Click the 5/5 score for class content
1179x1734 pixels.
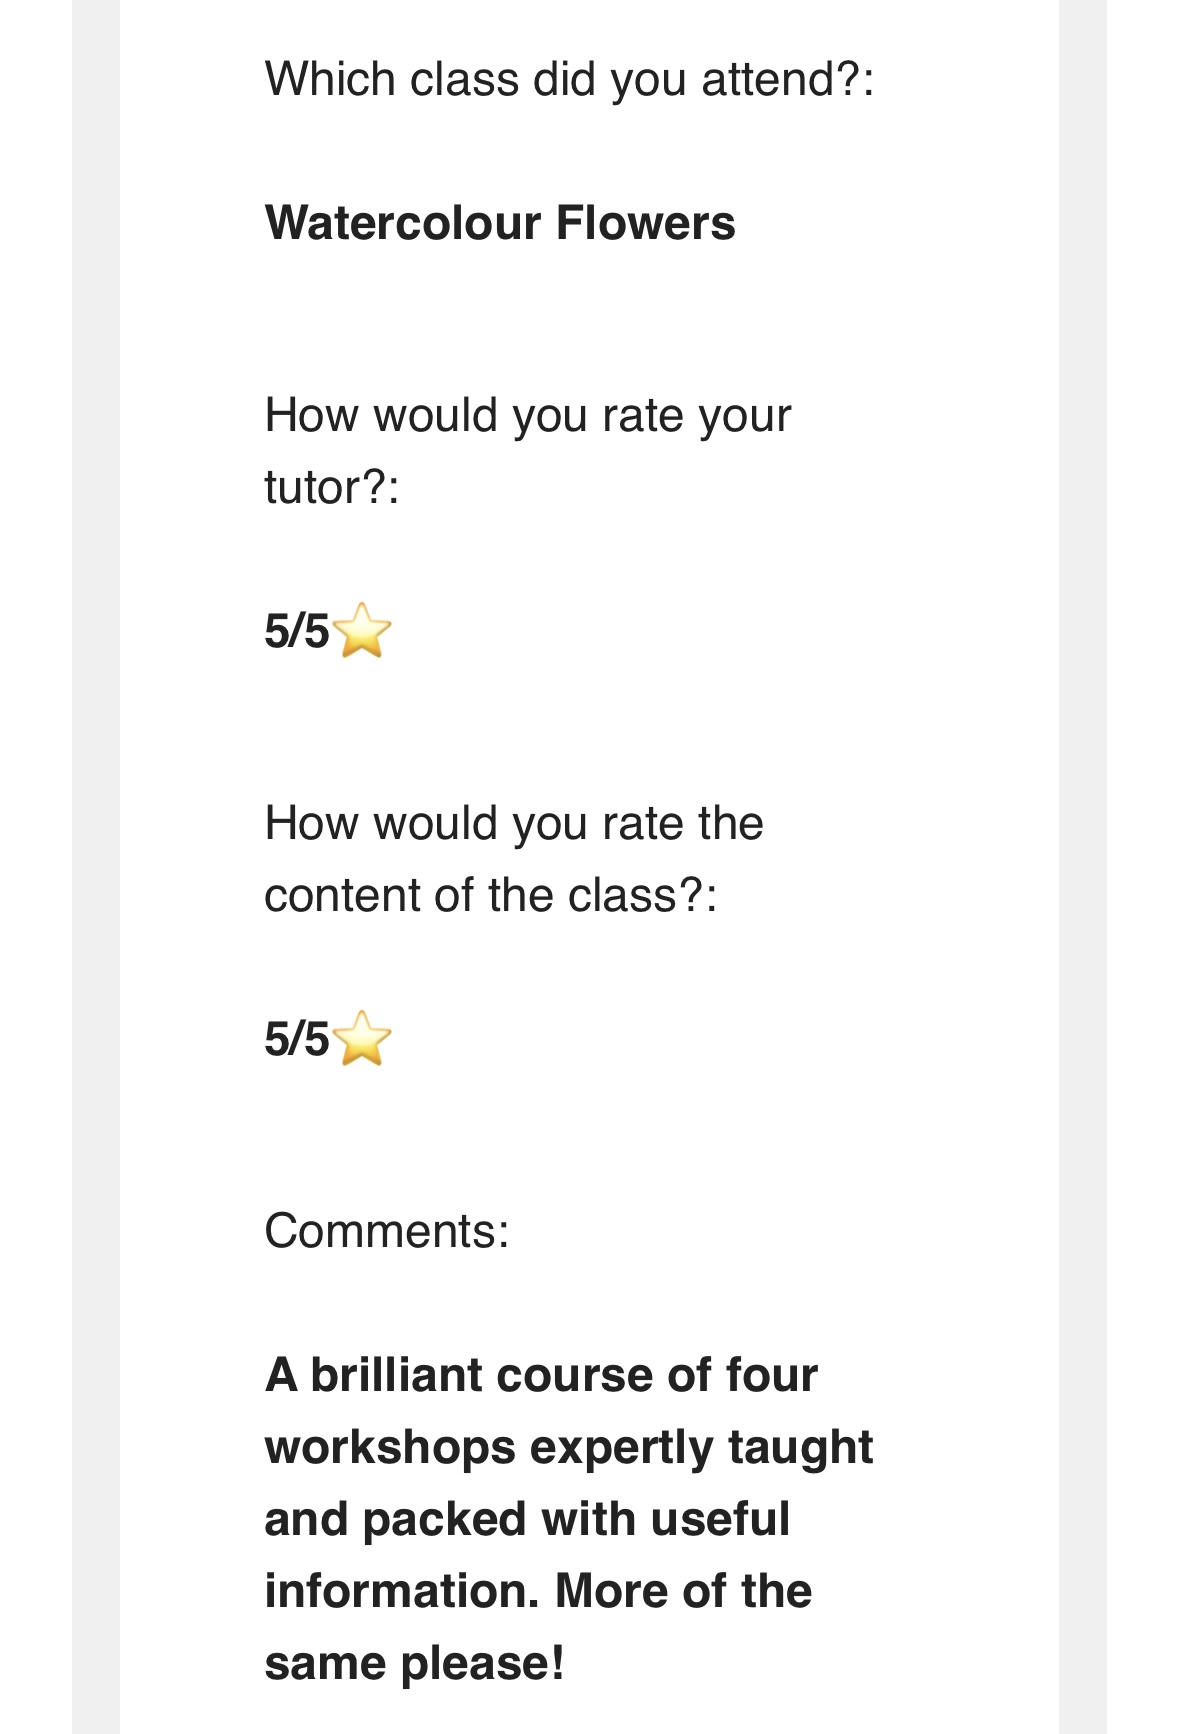tap(296, 1039)
